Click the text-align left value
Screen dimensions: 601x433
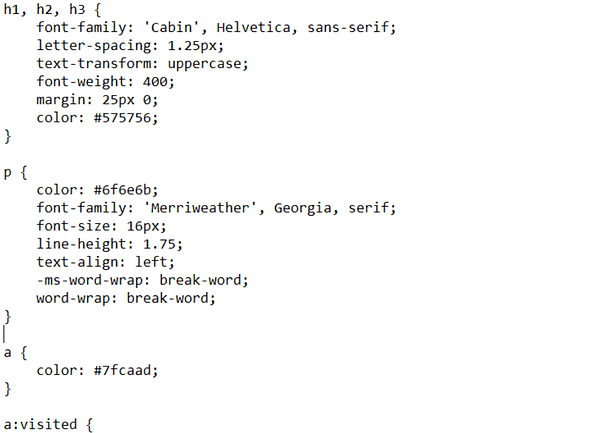(155, 262)
